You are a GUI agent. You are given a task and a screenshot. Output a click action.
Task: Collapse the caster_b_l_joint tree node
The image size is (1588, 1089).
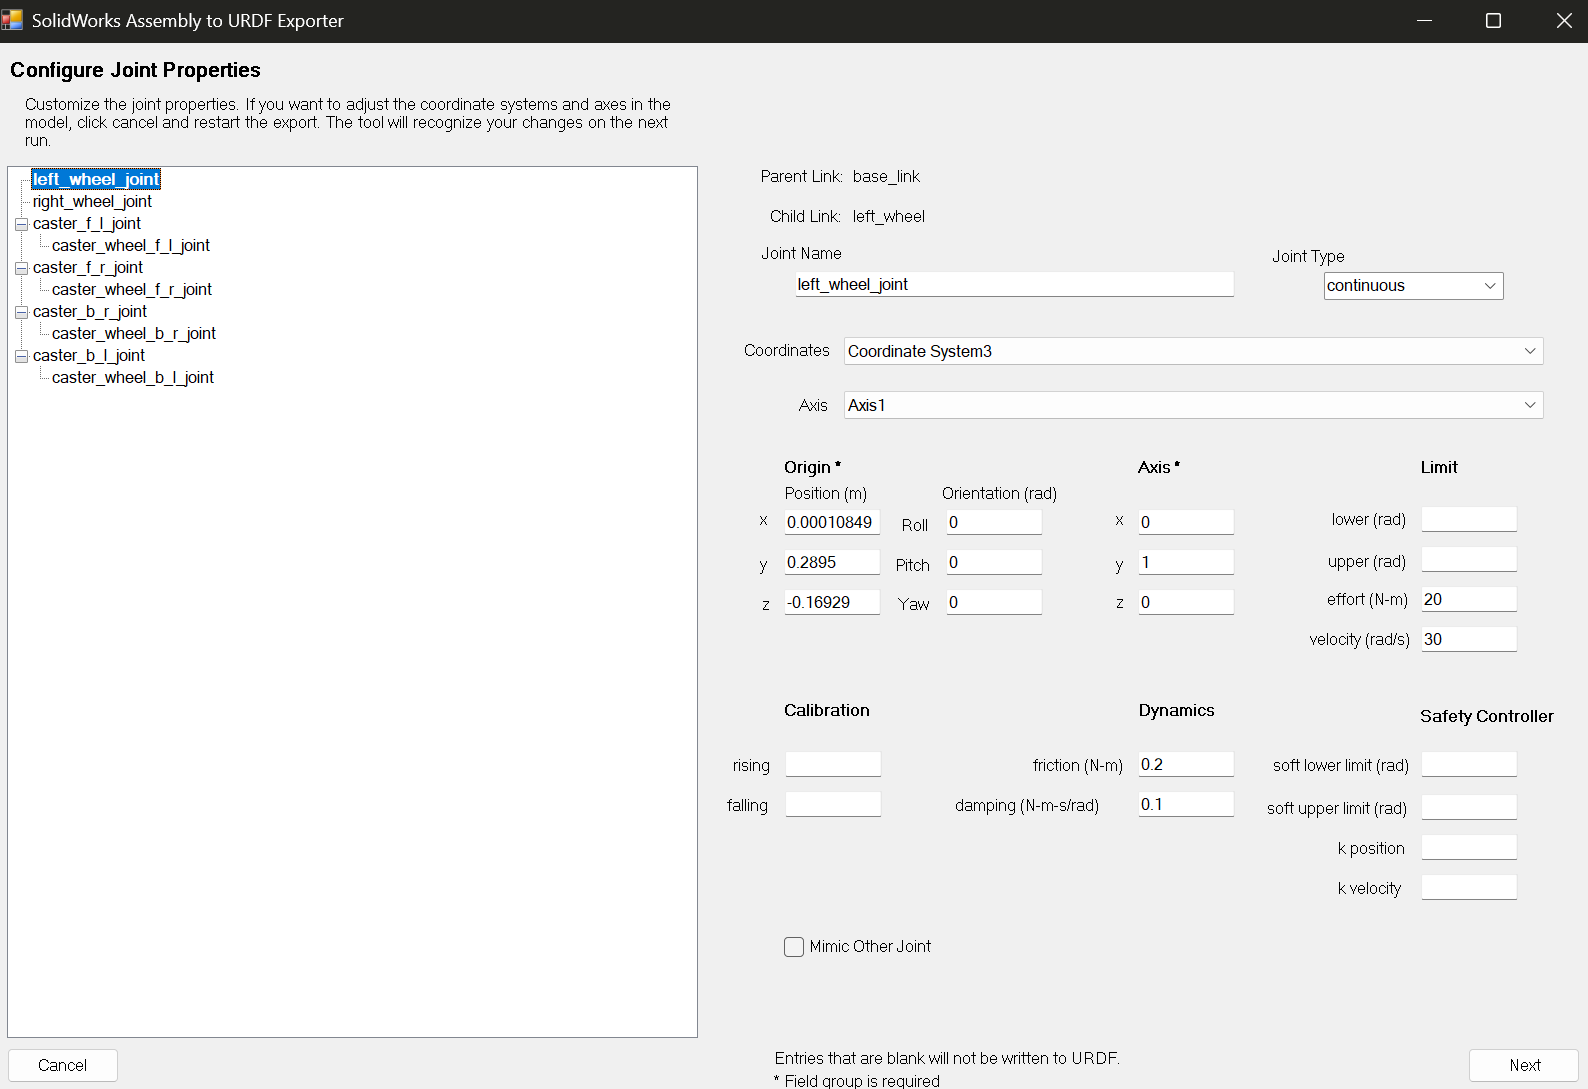pos(21,356)
